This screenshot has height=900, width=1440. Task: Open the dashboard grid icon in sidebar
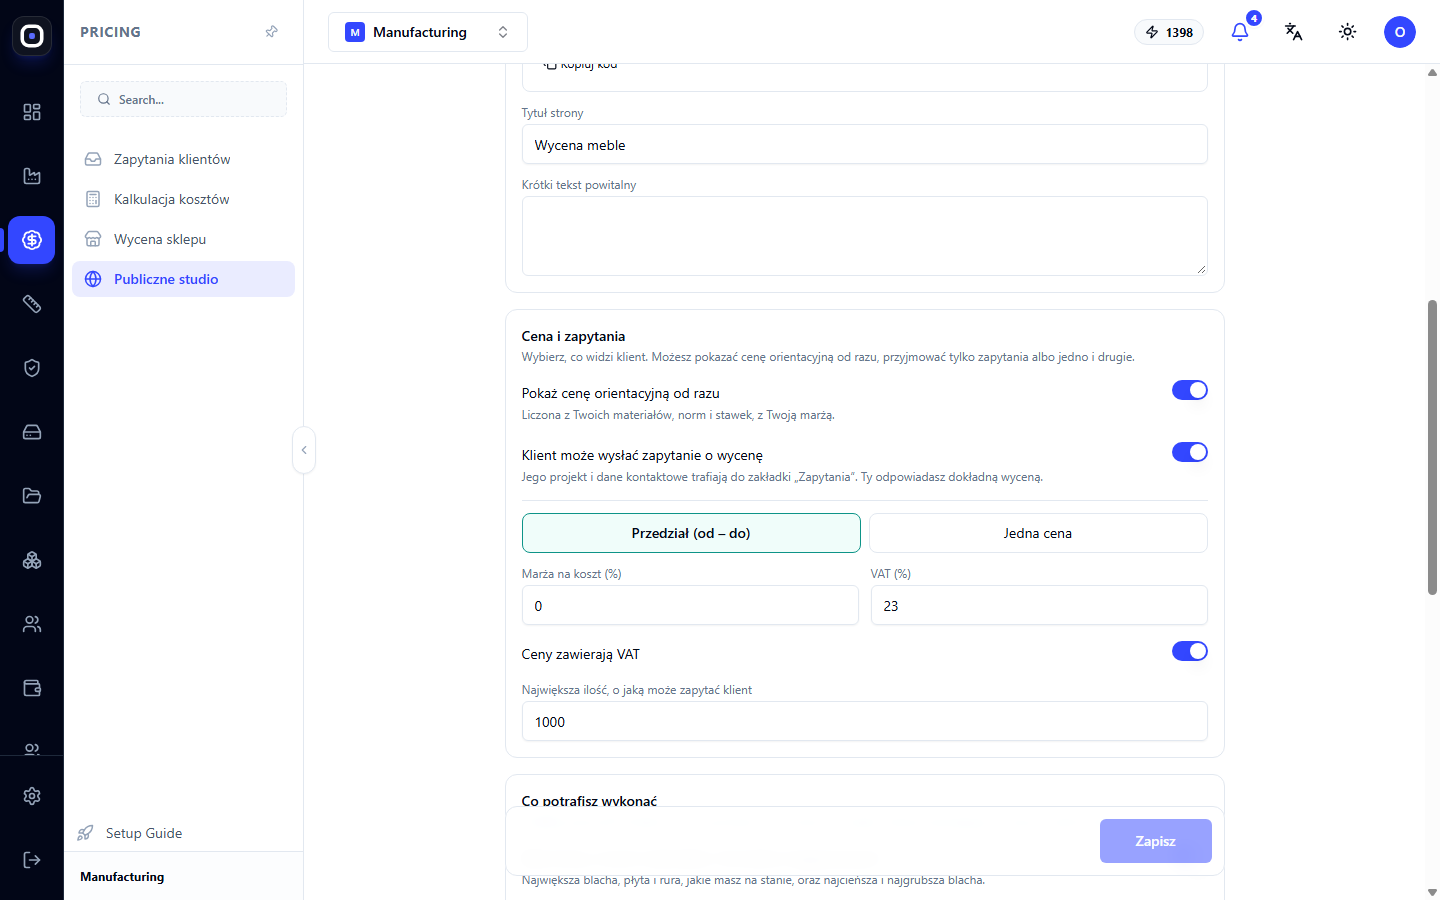(32, 112)
